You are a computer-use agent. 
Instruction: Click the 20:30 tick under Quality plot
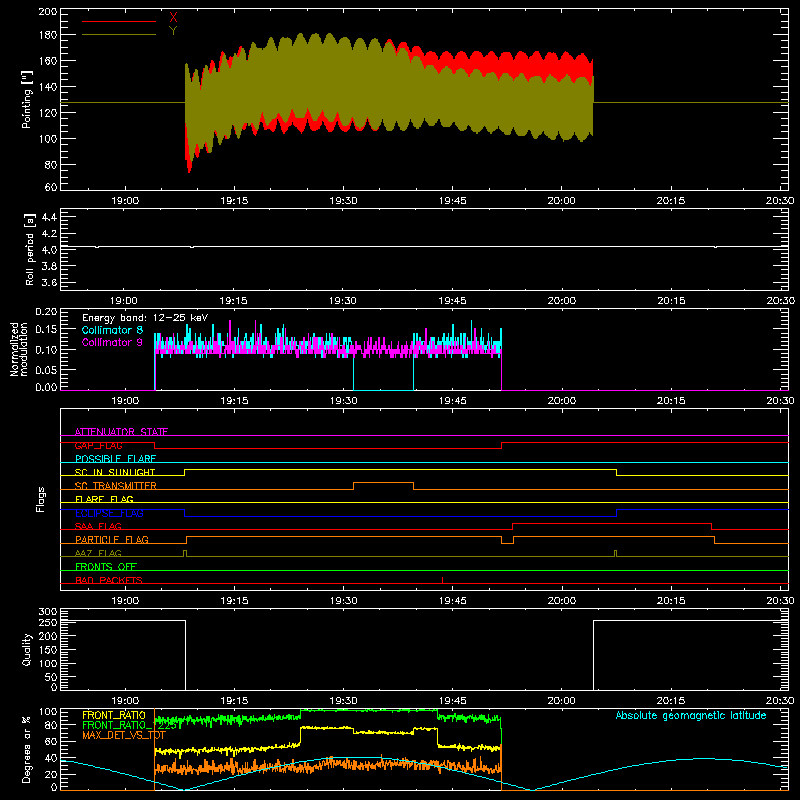[x=780, y=701]
